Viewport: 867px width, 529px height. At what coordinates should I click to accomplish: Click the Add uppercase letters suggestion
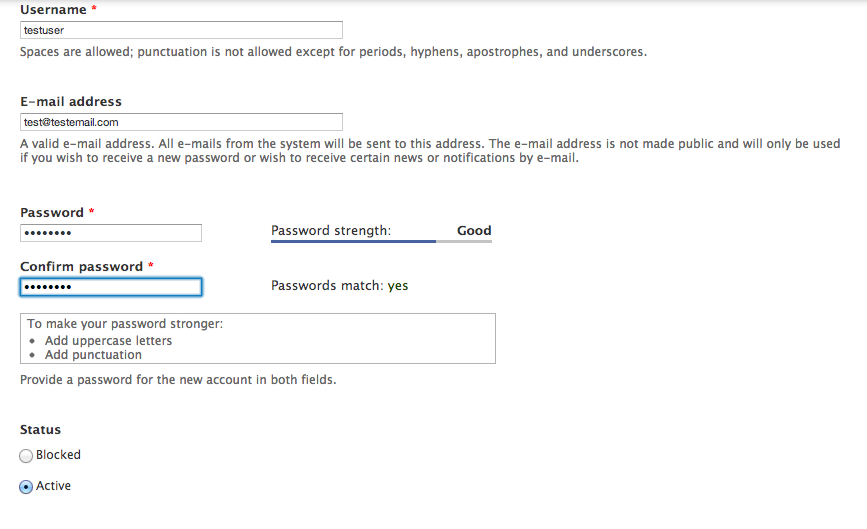coord(108,341)
